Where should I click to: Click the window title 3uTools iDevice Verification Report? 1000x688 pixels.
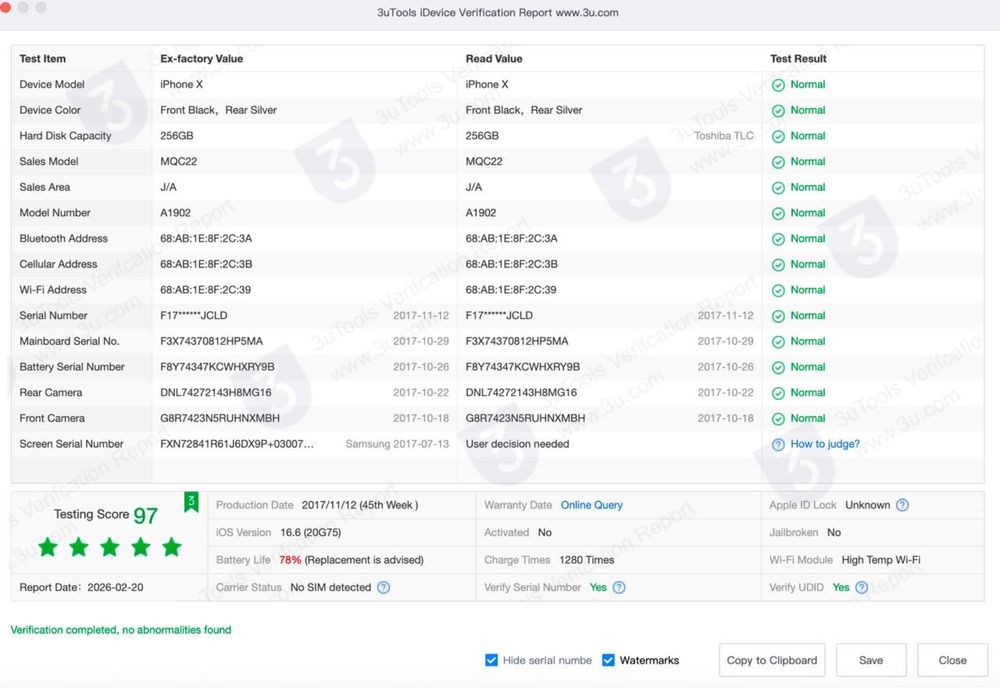click(497, 13)
